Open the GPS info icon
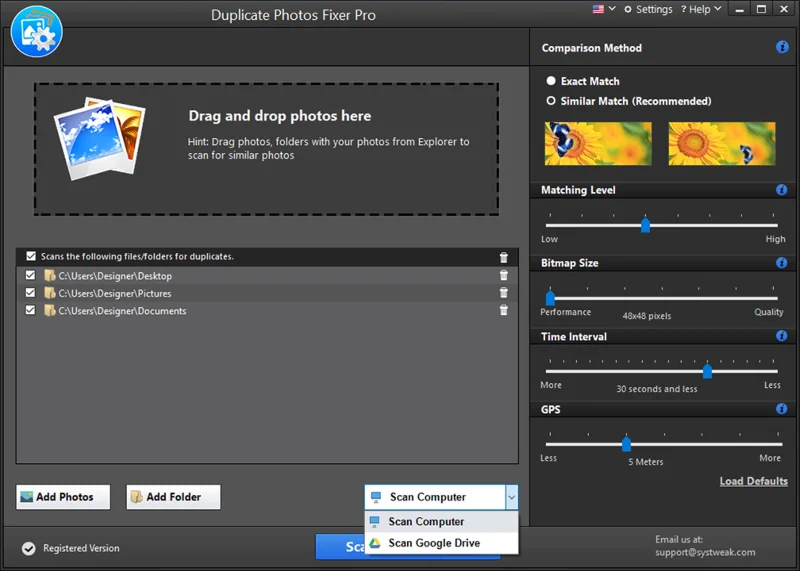 coord(781,409)
